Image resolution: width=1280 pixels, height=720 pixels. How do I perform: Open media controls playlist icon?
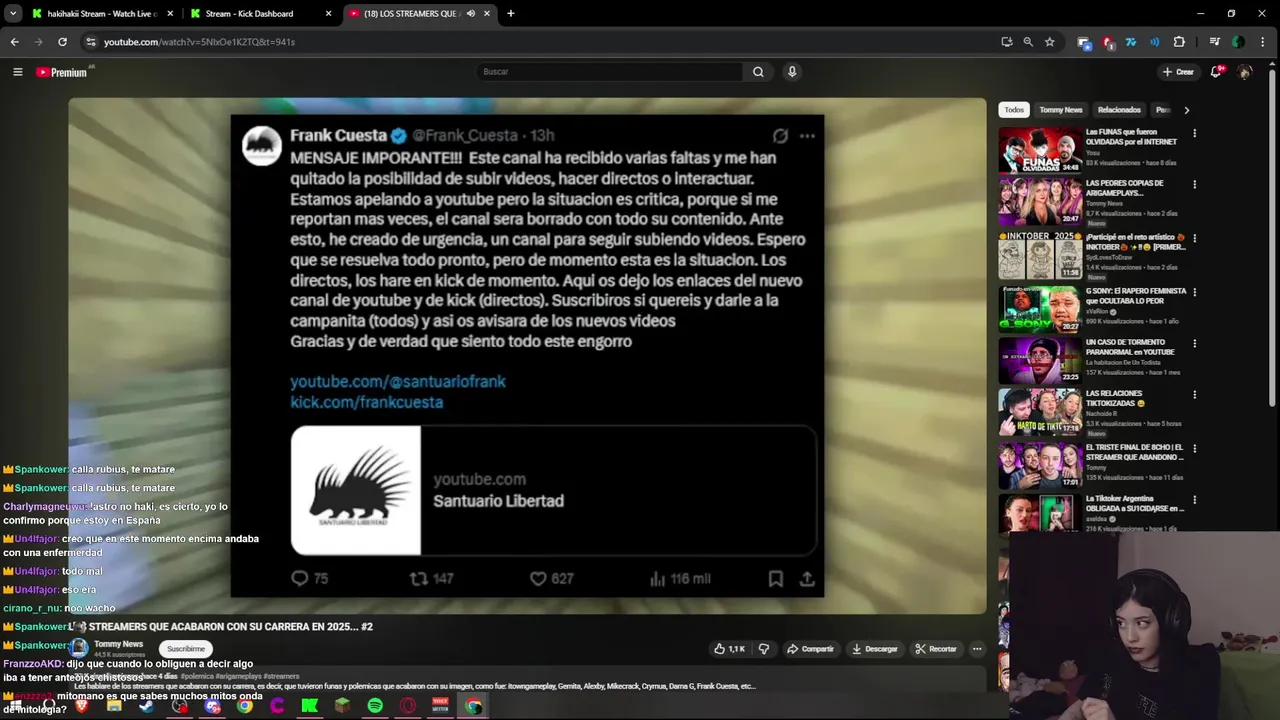pos(1215,42)
